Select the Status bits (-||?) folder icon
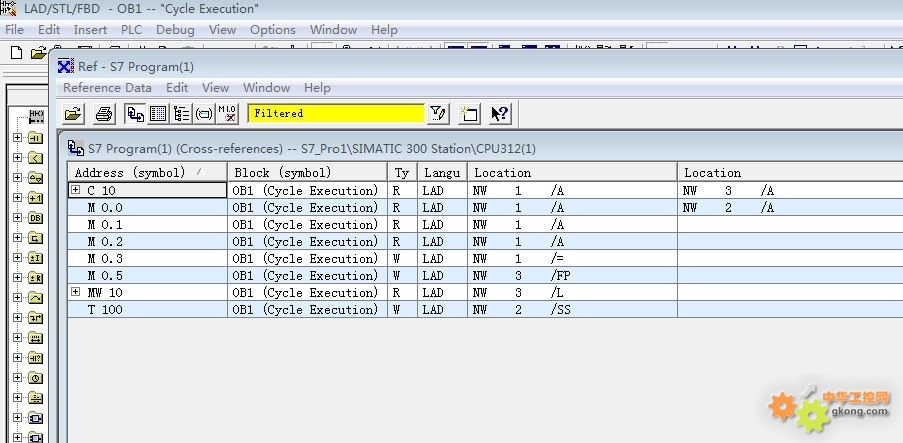This screenshot has height=443, width=903. (36, 358)
